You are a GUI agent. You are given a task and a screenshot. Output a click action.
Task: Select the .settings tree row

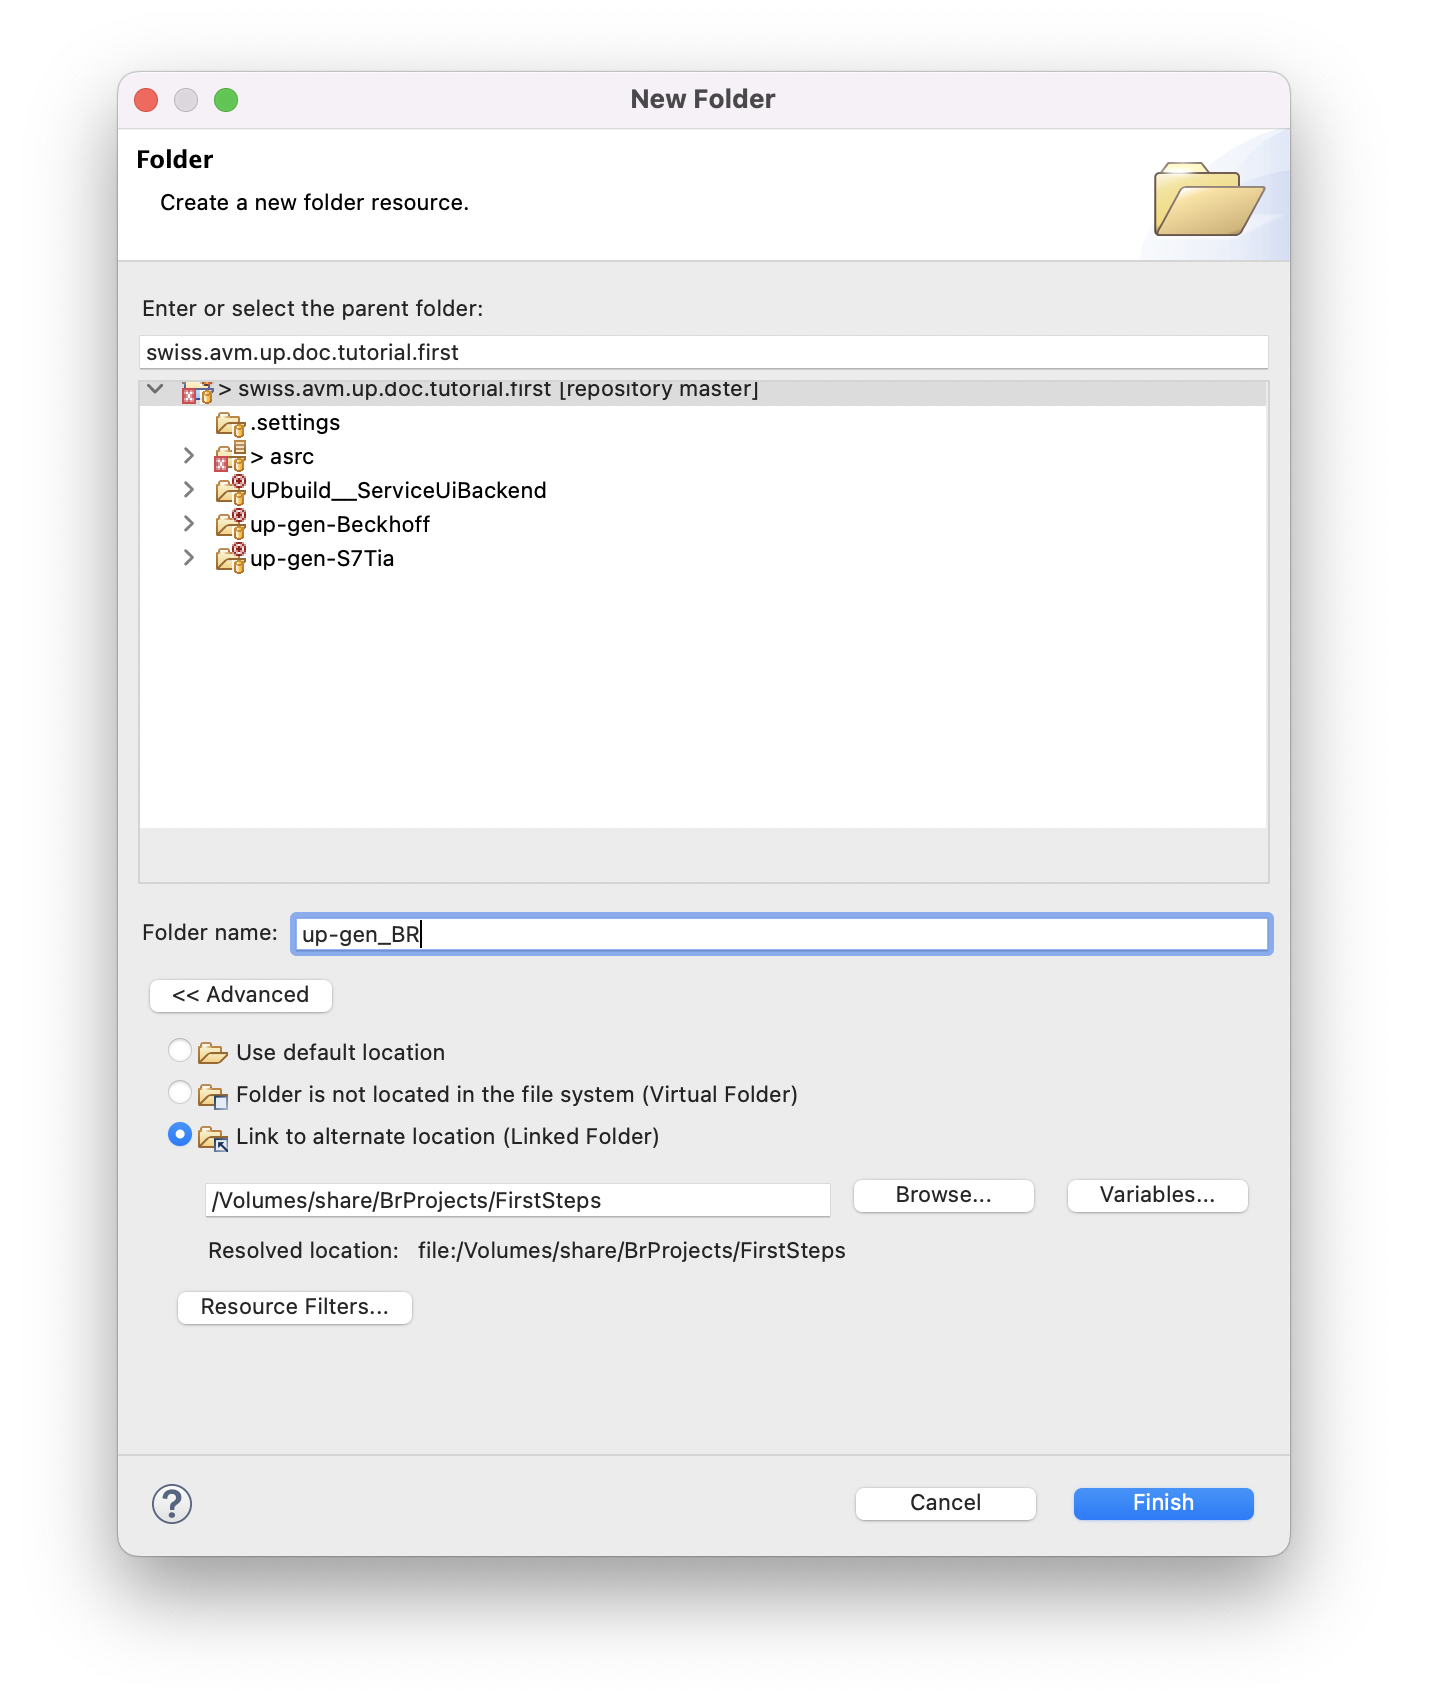(x=704, y=423)
